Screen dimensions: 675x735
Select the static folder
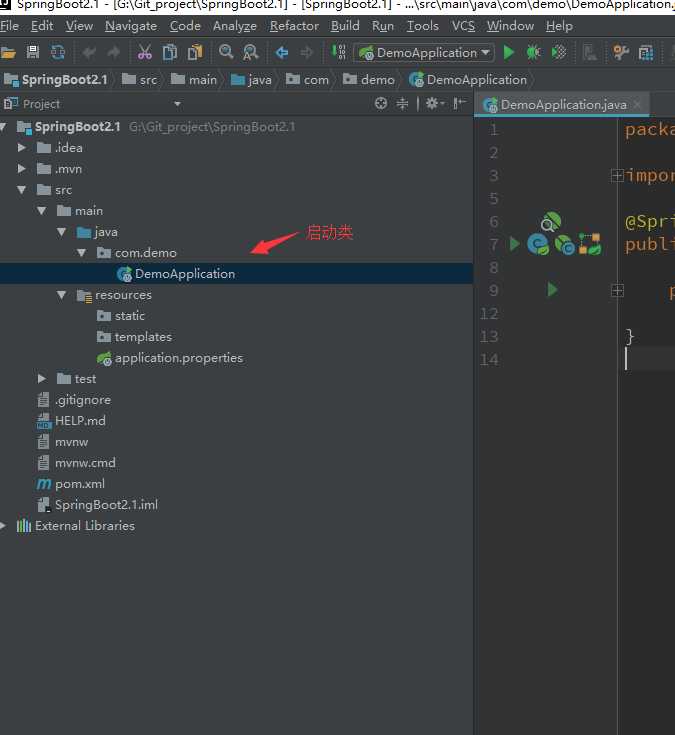pos(129,316)
